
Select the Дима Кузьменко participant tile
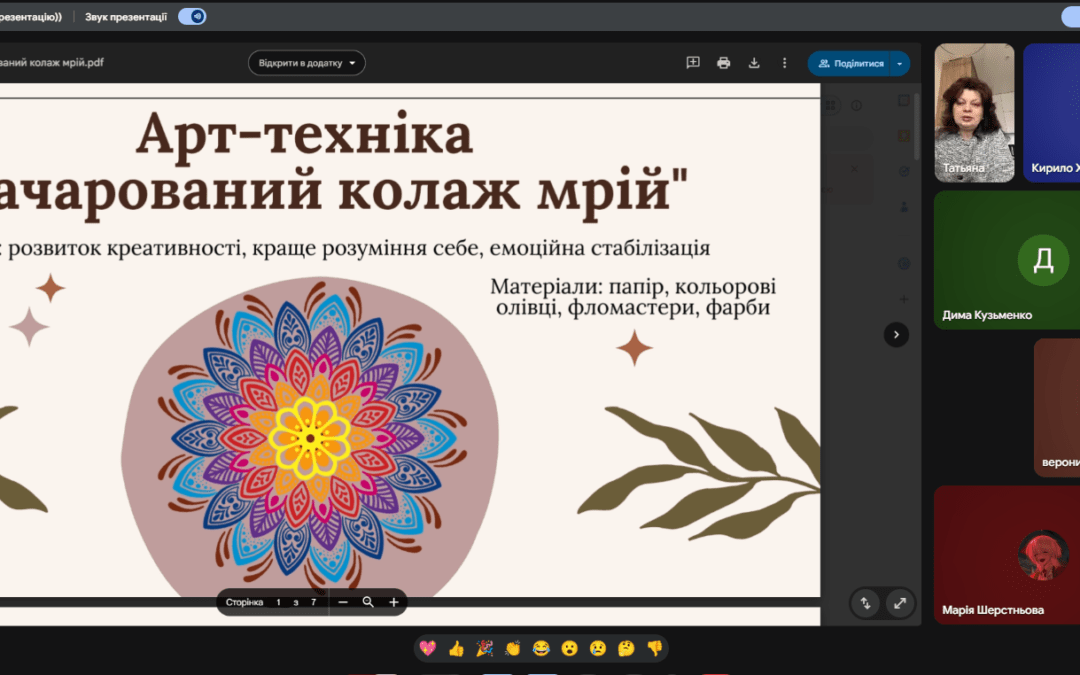(1007, 260)
